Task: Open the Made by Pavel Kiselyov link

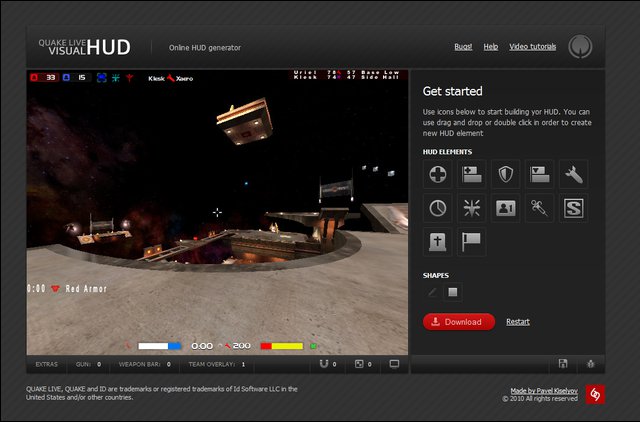Action: 544,391
